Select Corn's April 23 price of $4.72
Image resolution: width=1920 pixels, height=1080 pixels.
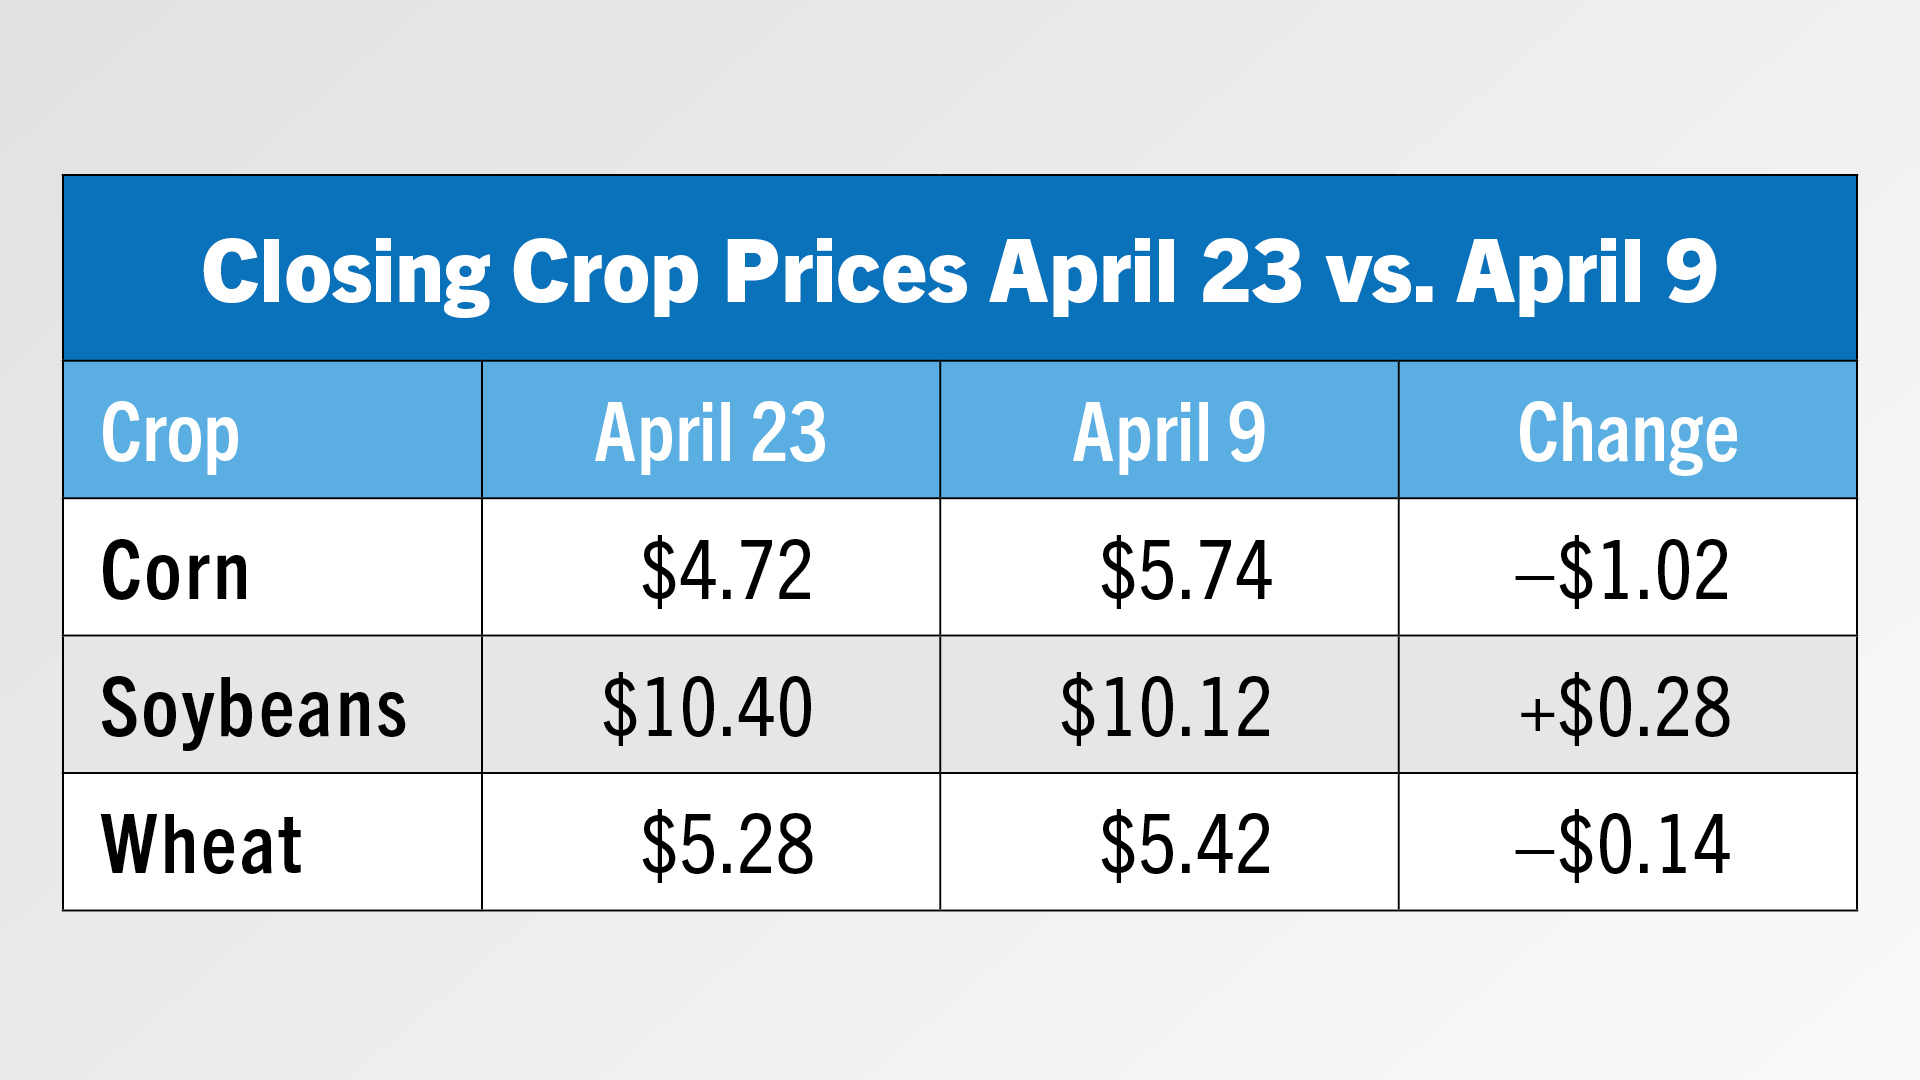click(x=727, y=570)
